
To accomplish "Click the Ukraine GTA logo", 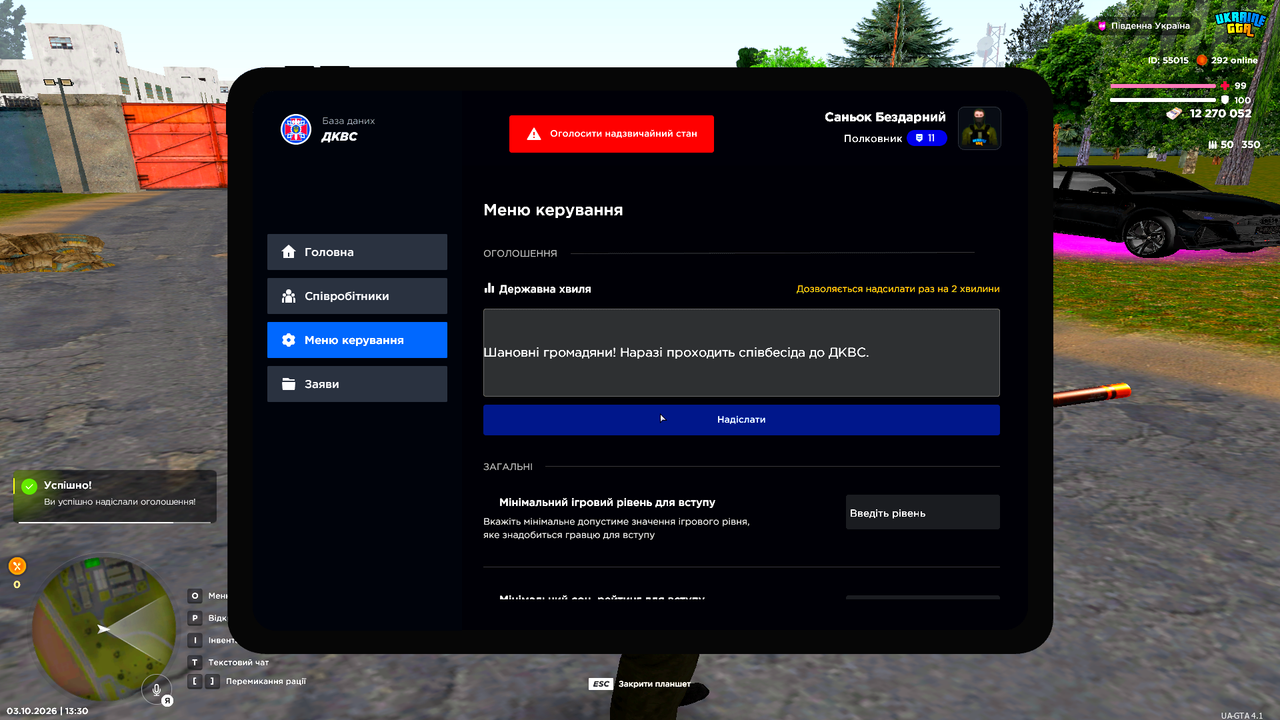I will (x=1239, y=24).
